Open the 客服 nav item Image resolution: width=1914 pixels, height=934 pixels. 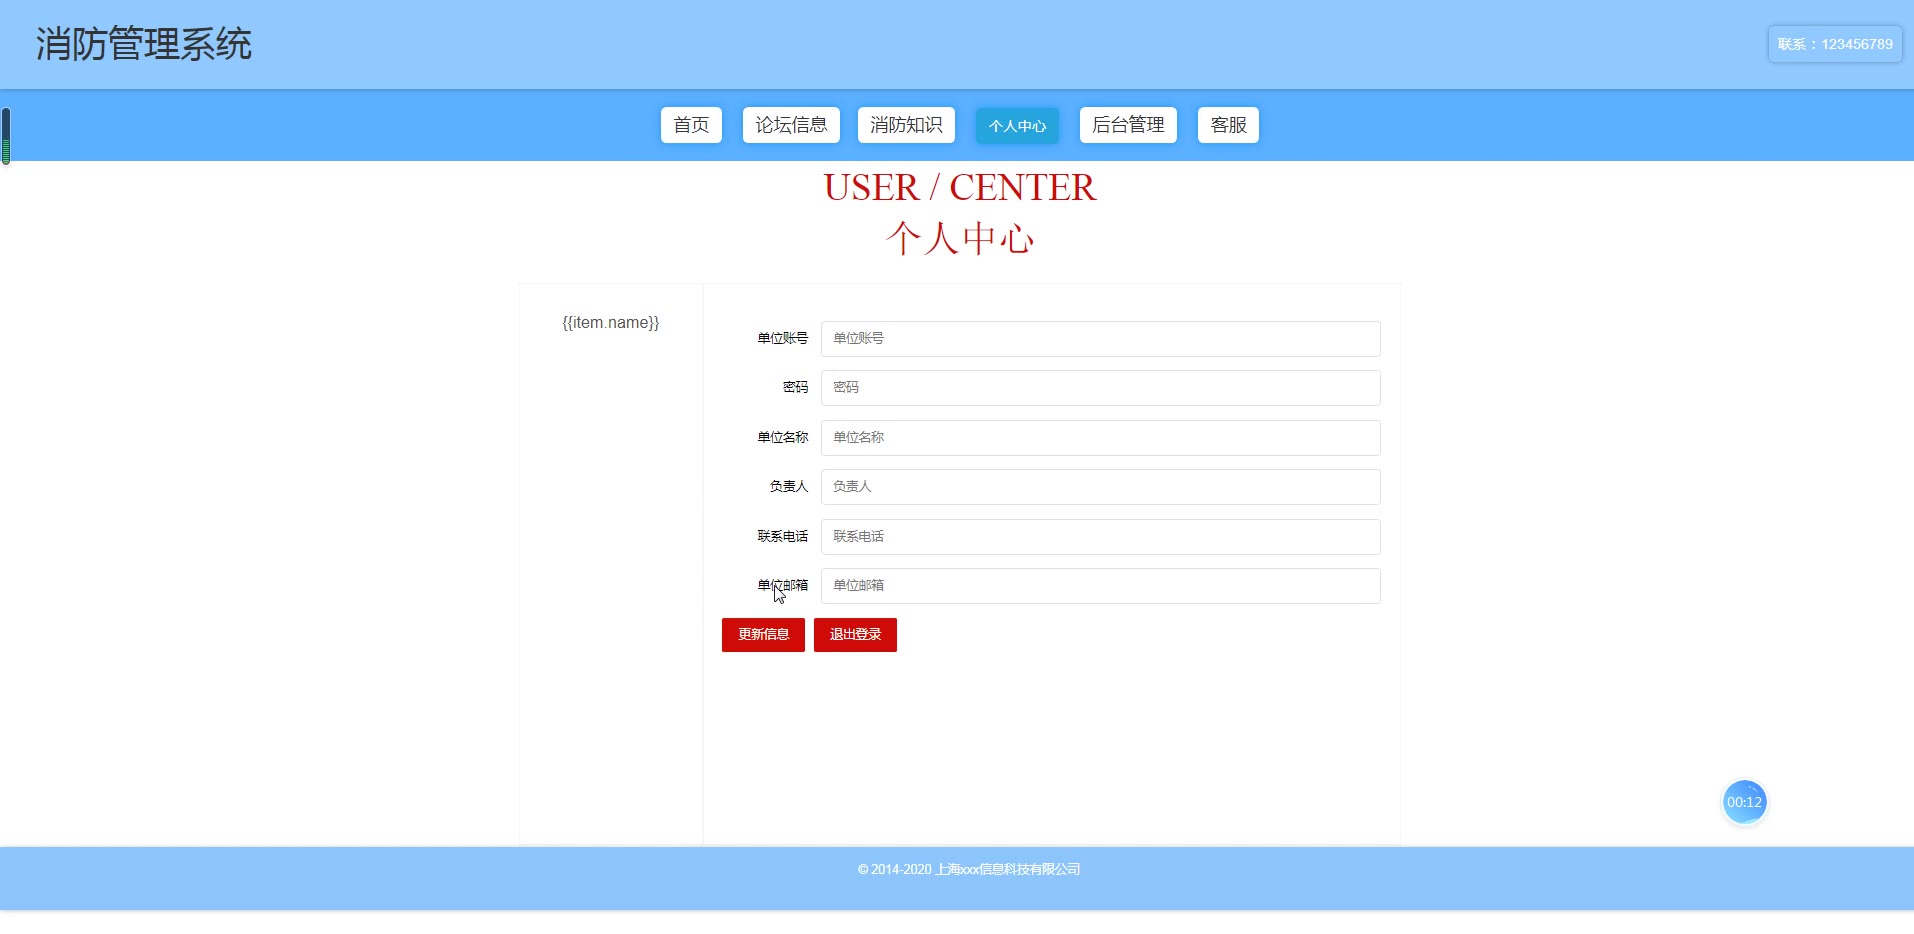[1228, 125]
